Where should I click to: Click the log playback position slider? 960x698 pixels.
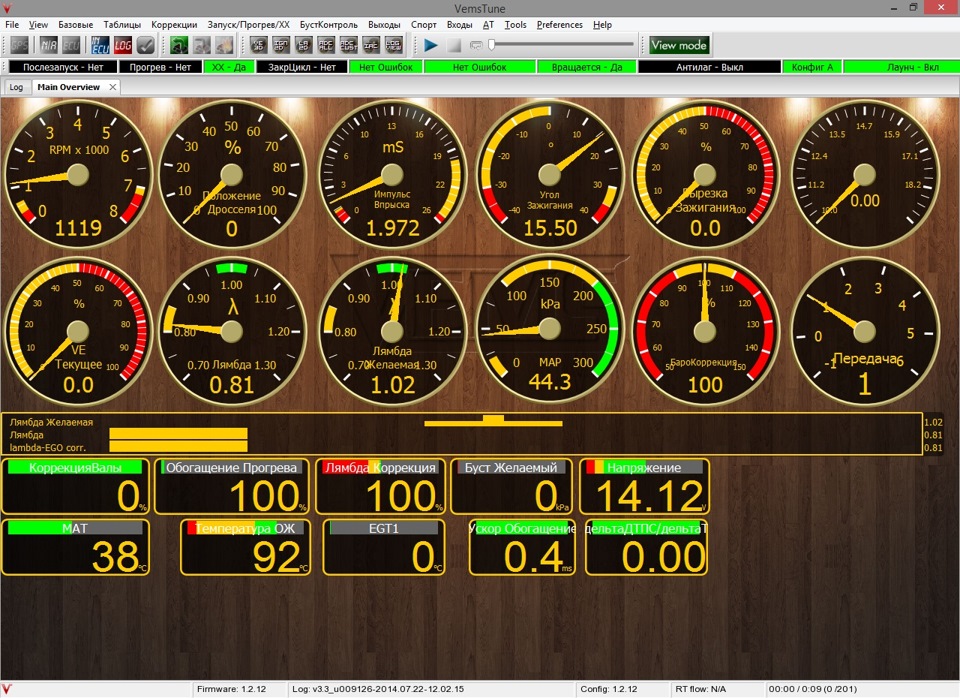tap(561, 44)
